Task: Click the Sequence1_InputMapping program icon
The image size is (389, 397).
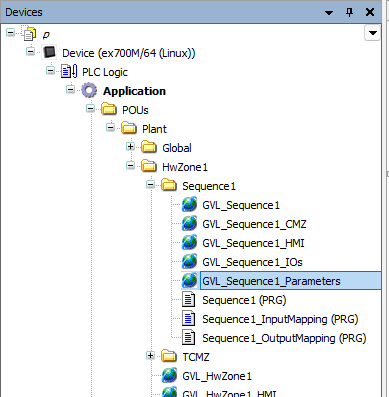Action: (x=189, y=318)
